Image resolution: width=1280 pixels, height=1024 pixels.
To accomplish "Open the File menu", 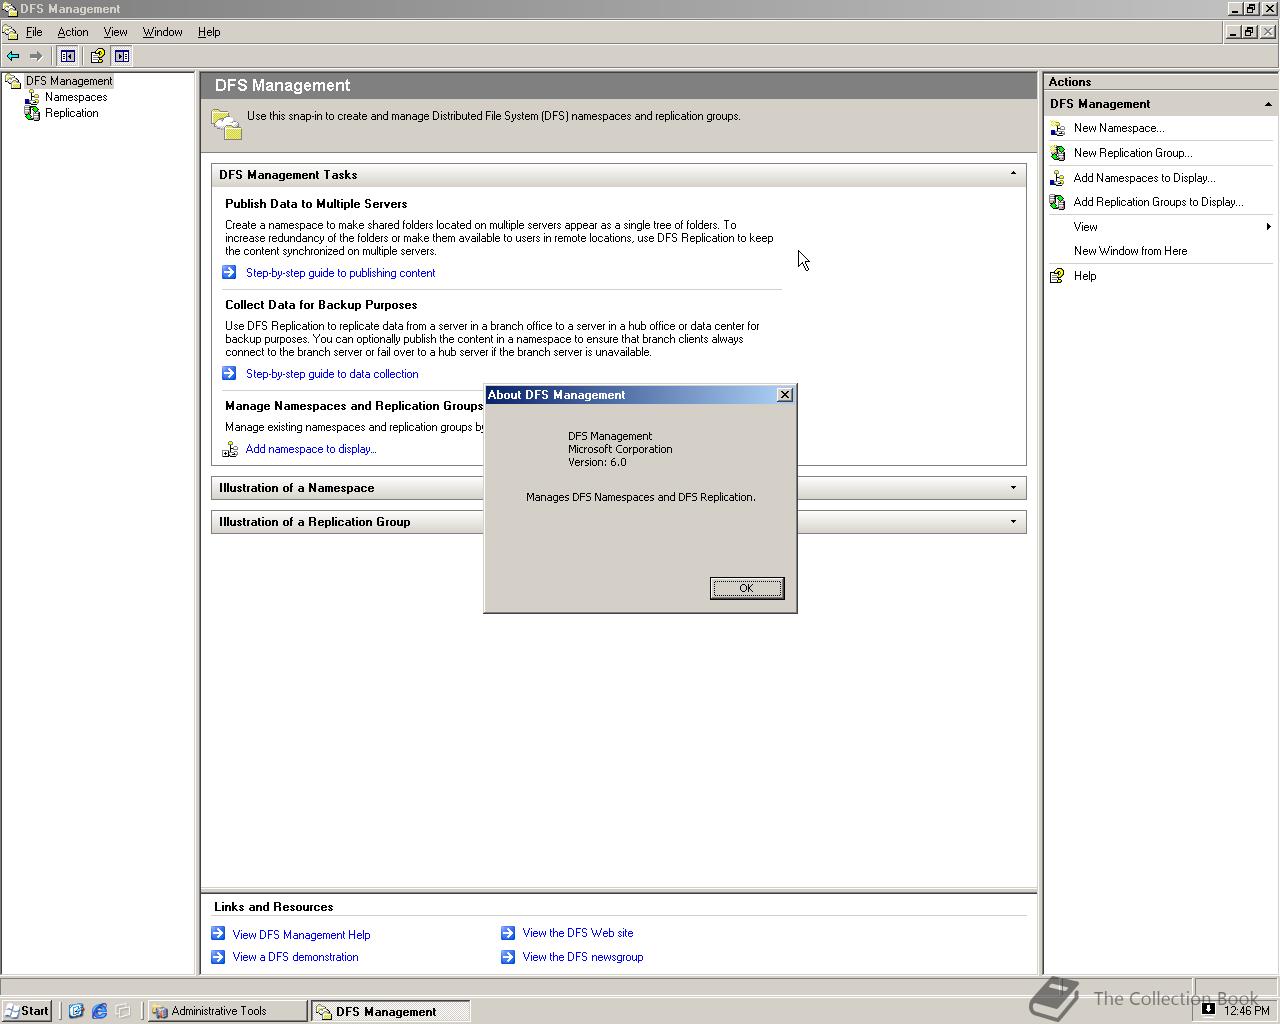I will [x=34, y=32].
